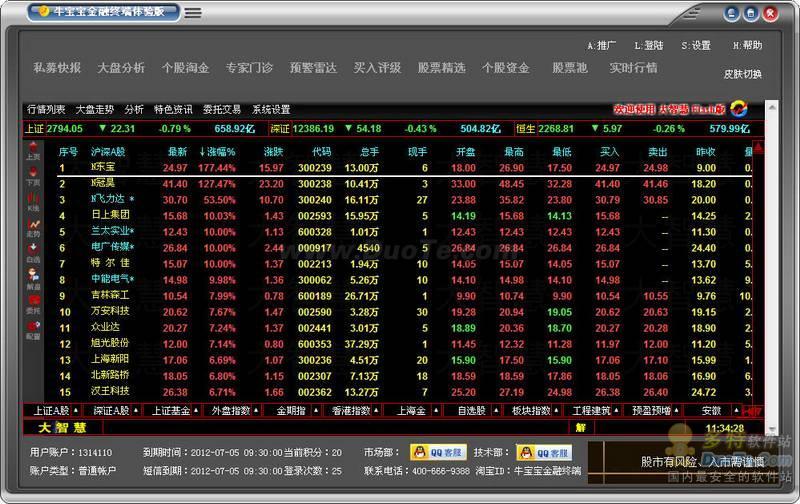Go to next page with 下页 icon
The image size is (800, 504).
pos(33,176)
